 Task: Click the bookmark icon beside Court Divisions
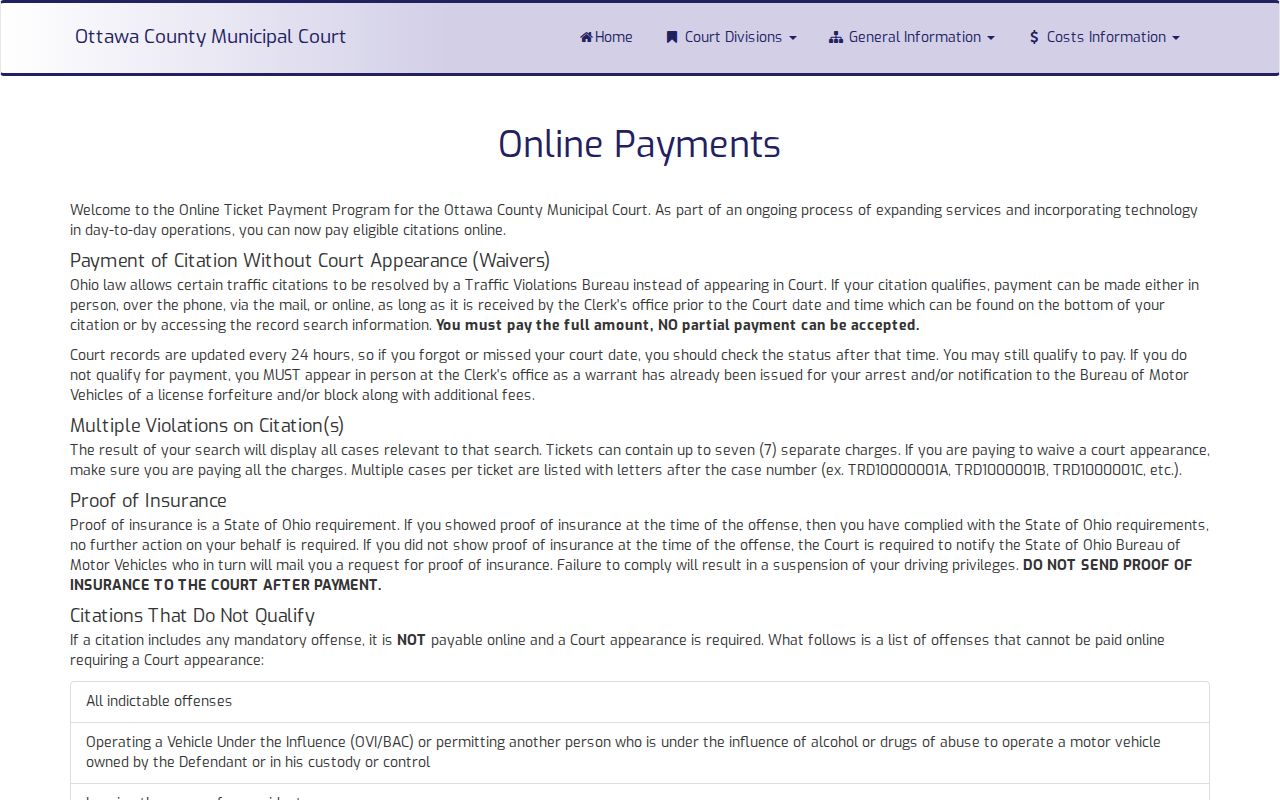[672, 37]
